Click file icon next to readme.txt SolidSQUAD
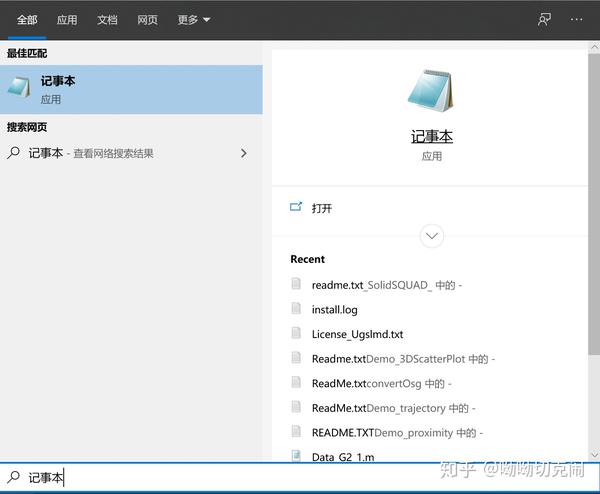This screenshot has width=600, height=494. pos(296,284)
